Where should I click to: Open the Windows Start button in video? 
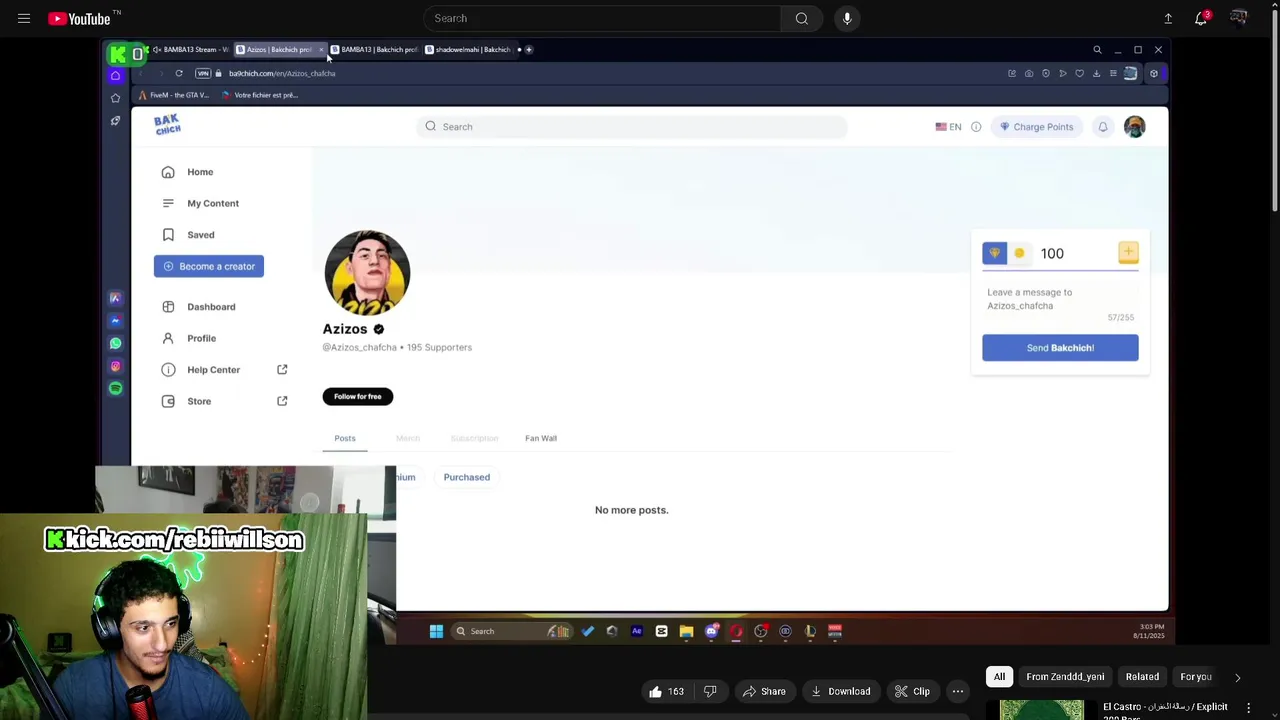436,631
